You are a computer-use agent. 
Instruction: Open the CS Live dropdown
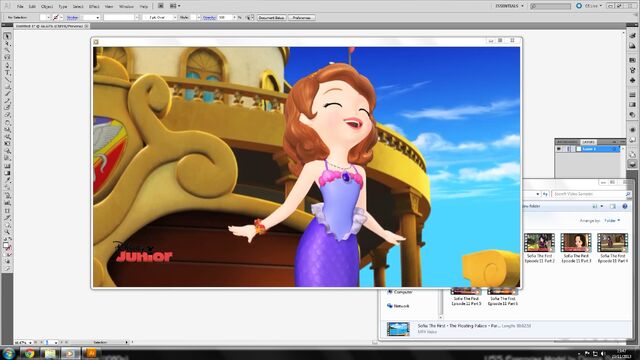click(x=589, y=6)
